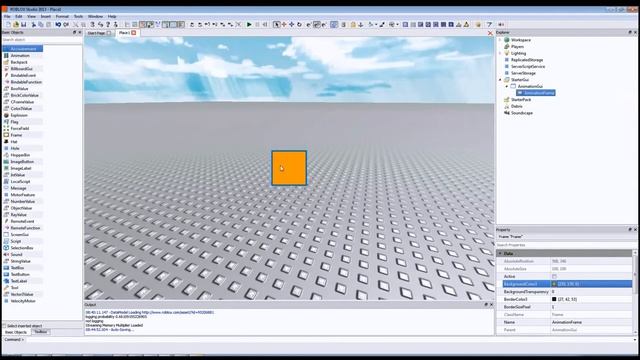Viewport: 640px width, 360px height.
Task: Select ScreenGui in Basic Objects list
Action: click(20, 235)
